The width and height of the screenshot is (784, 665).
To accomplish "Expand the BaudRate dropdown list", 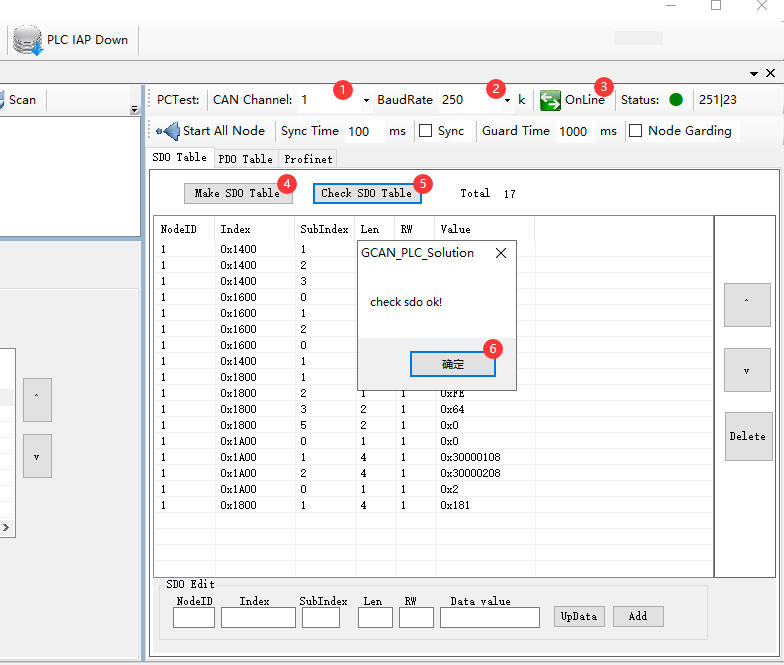I will click(507, 100).
